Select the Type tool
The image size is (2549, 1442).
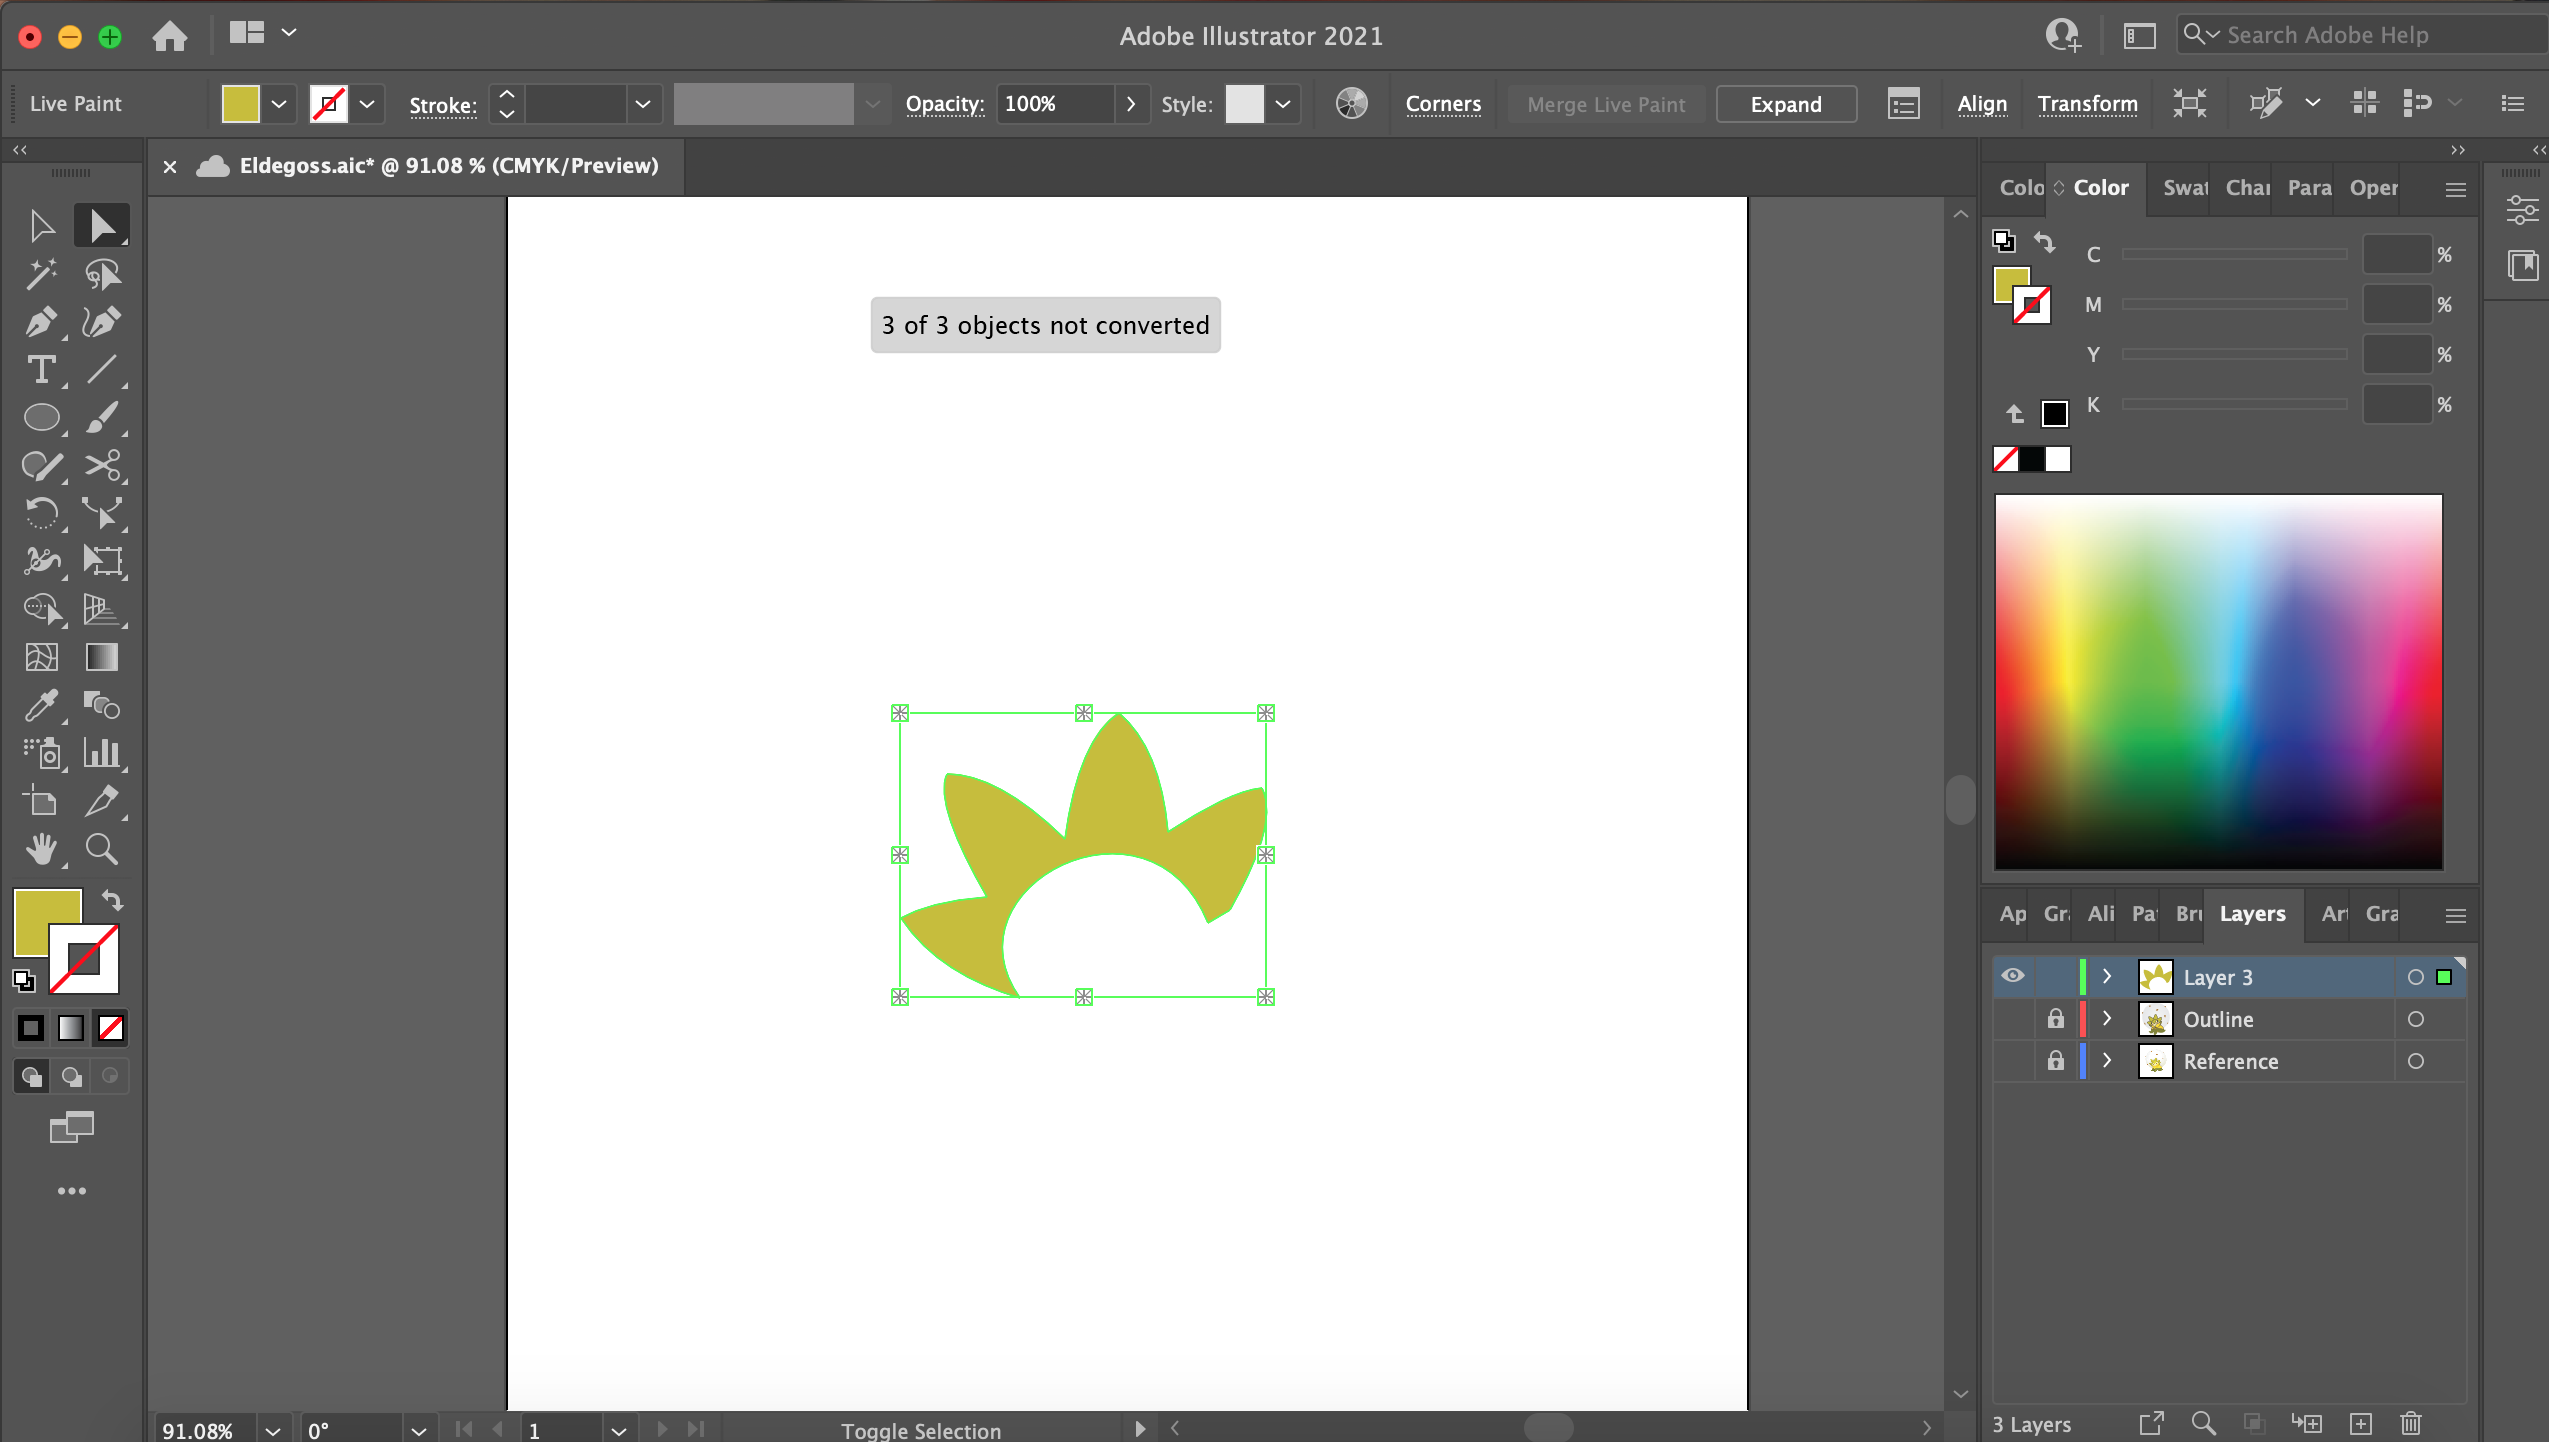(41, 371)
